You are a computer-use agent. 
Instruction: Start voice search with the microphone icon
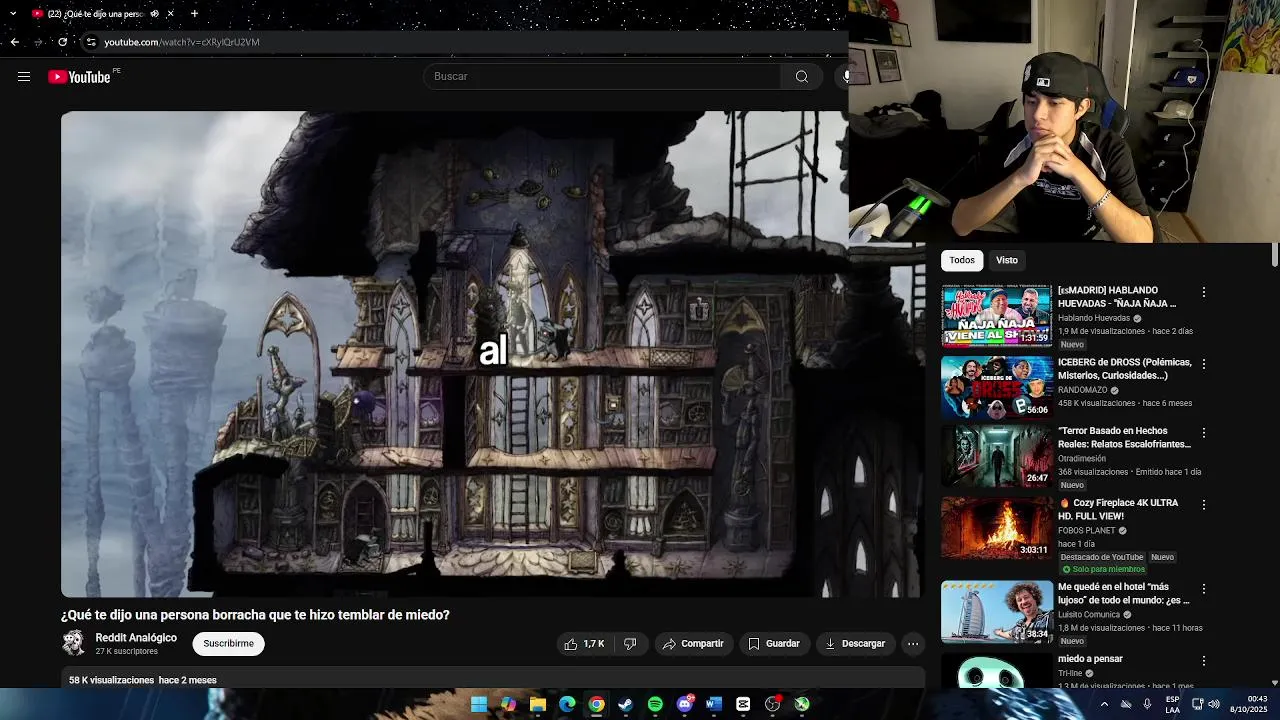click(x=846, y=77)
